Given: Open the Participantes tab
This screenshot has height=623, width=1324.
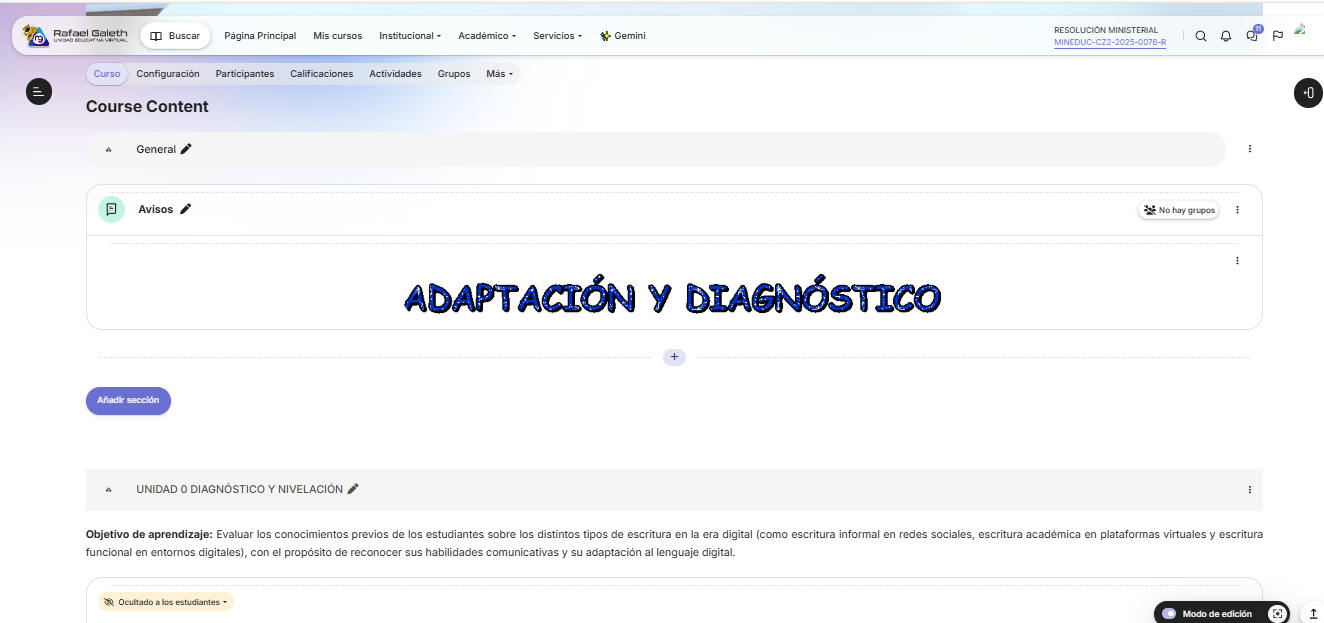Looking at the screenshot, I should point(244,74).
